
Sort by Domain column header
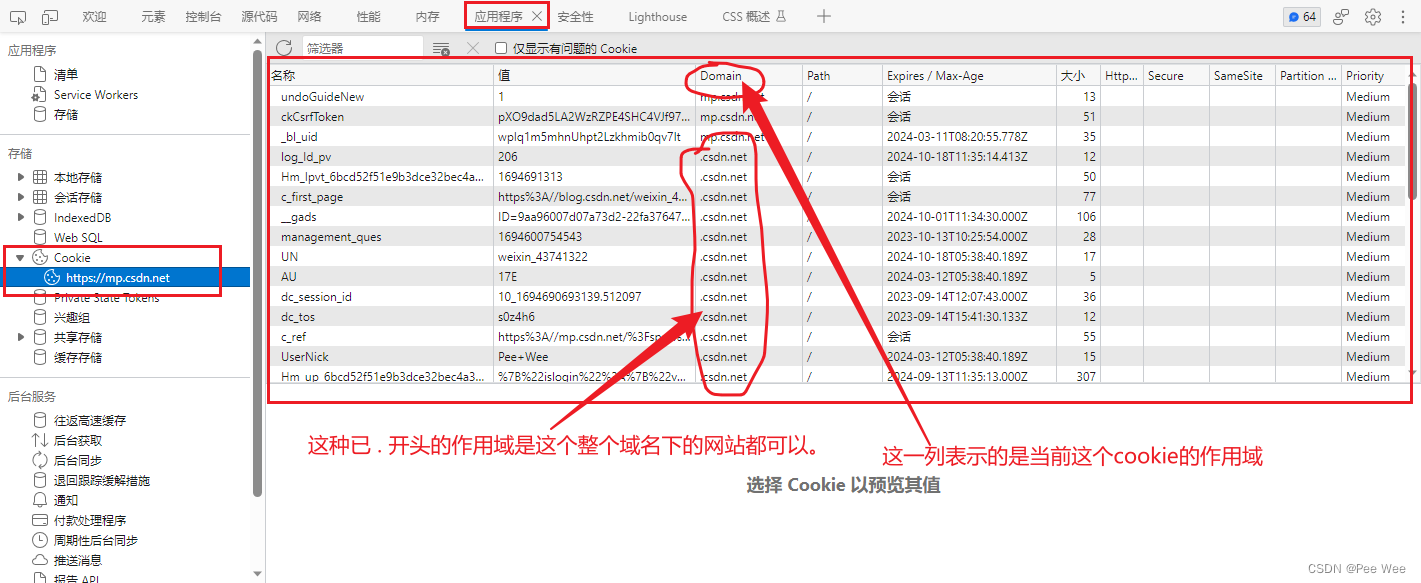[x=750, y=76]
